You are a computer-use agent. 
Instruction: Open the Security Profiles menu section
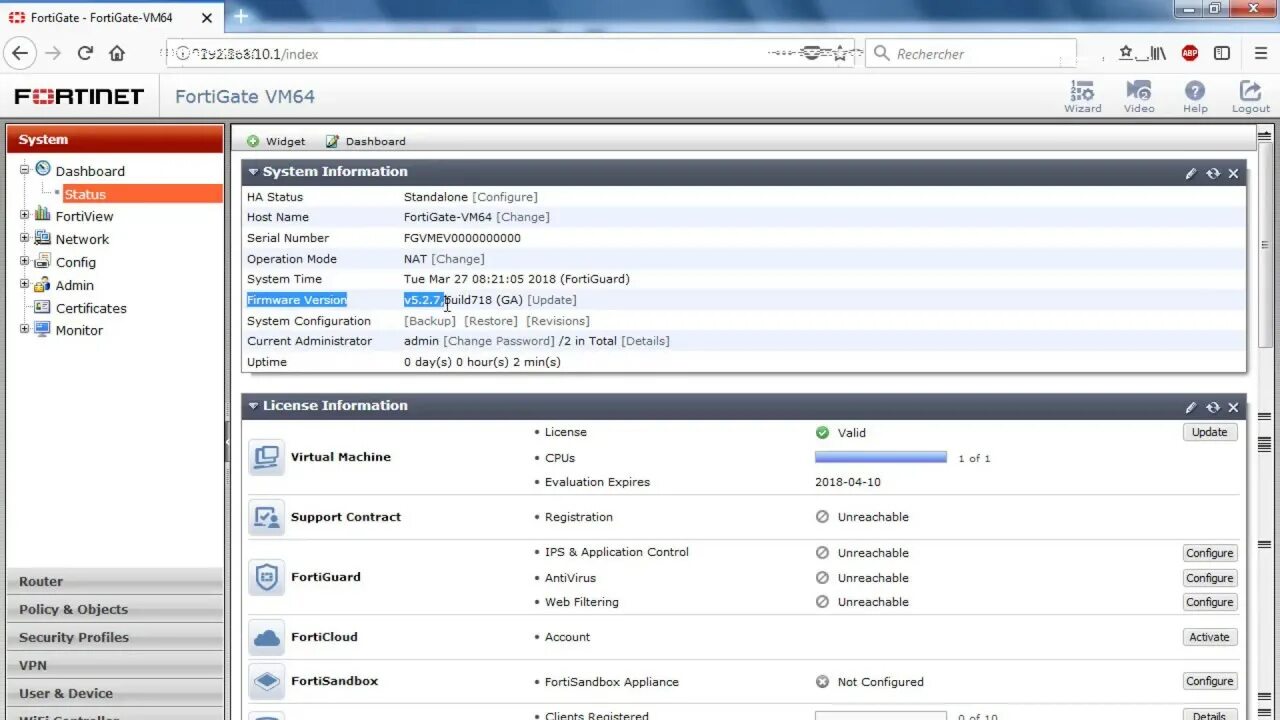tap(115, 637)
